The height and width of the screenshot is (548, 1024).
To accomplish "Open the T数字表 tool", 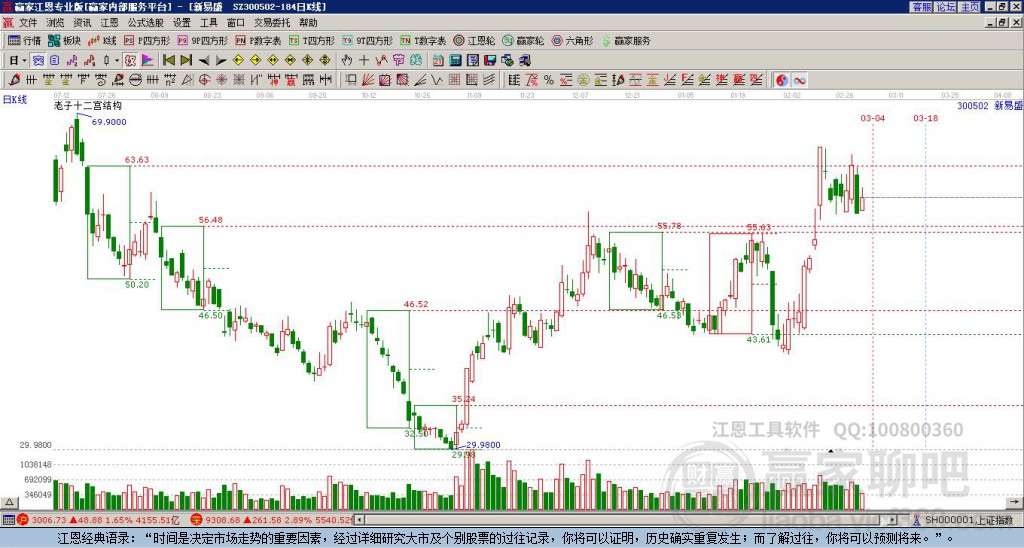I will coord(423,40).
